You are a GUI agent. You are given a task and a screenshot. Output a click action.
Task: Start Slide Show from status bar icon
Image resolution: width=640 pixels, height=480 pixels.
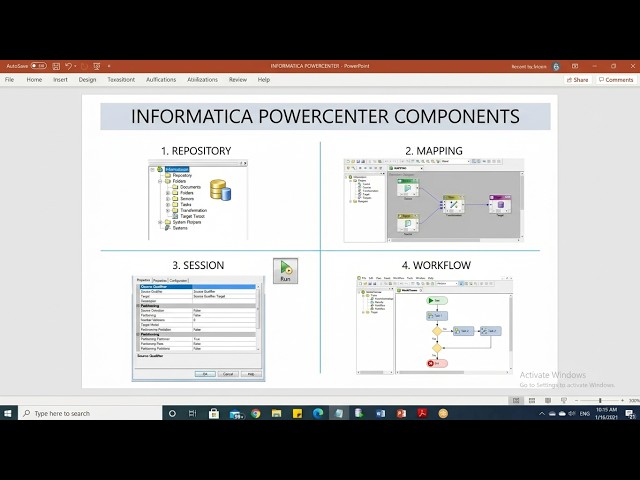(x=564, y=400)
